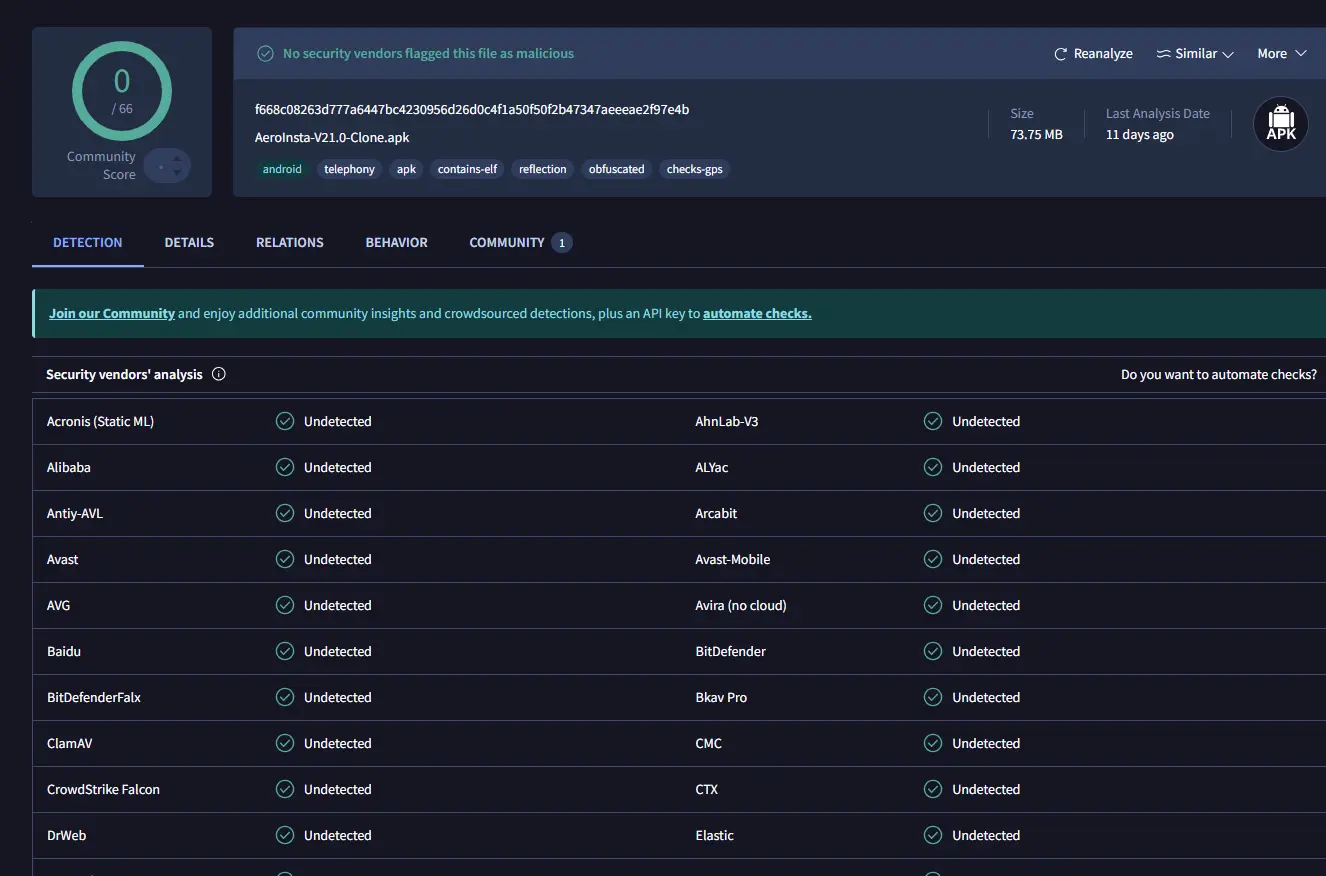Choose the reflection tag
Viewport: 1326px width, 876px height.
click(x=543, y=170)
